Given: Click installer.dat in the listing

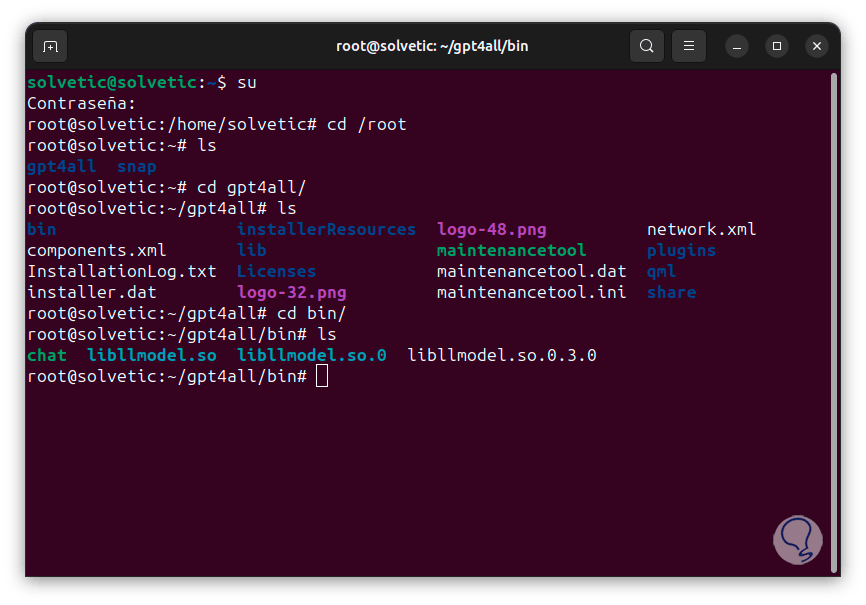Looking at the screenshot, I should tap(92, 292).
